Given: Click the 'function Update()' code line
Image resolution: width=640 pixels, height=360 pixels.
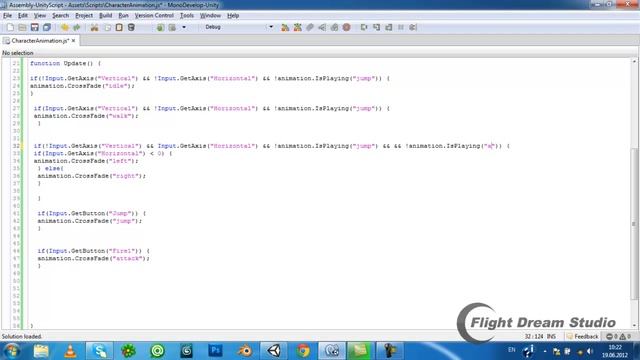Looking at the screenshot, I should [x=65, y=64].
